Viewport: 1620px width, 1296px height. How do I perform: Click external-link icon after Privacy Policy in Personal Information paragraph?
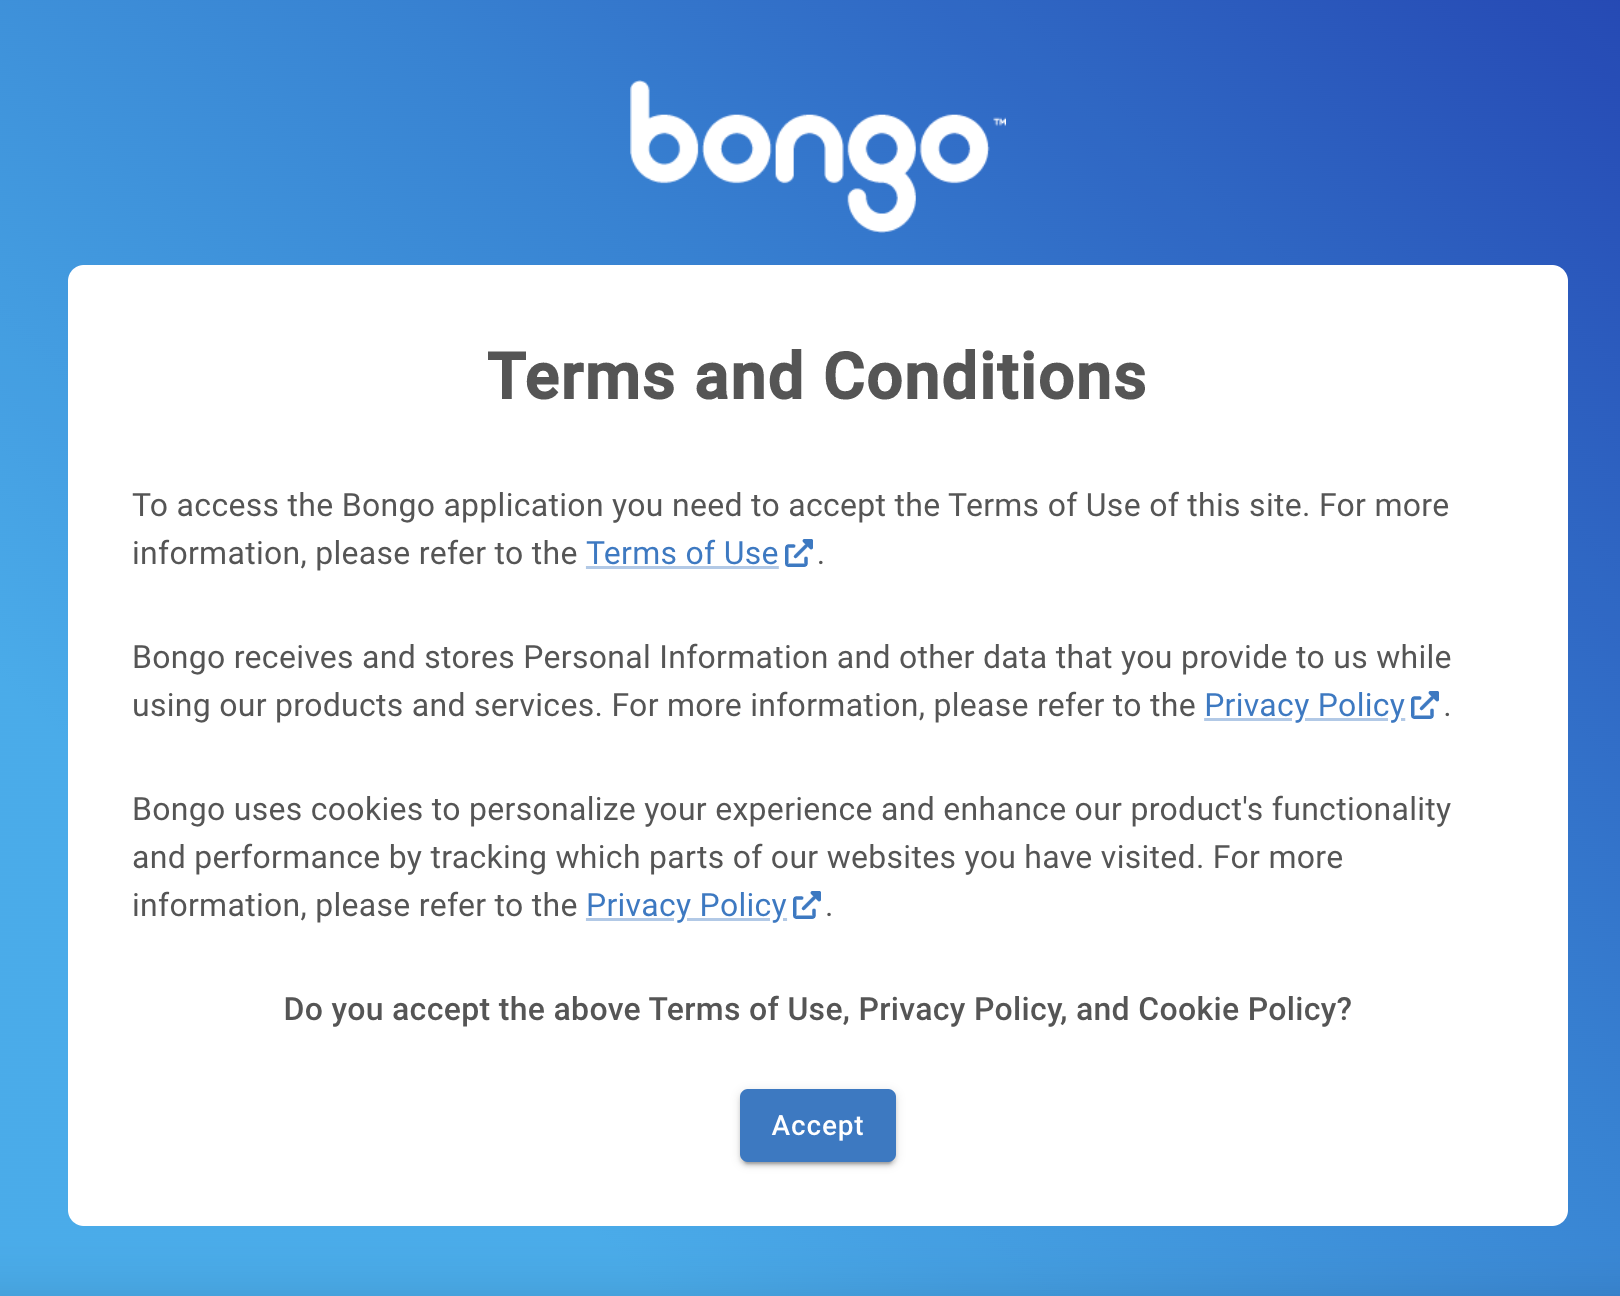pos(1424,705)
